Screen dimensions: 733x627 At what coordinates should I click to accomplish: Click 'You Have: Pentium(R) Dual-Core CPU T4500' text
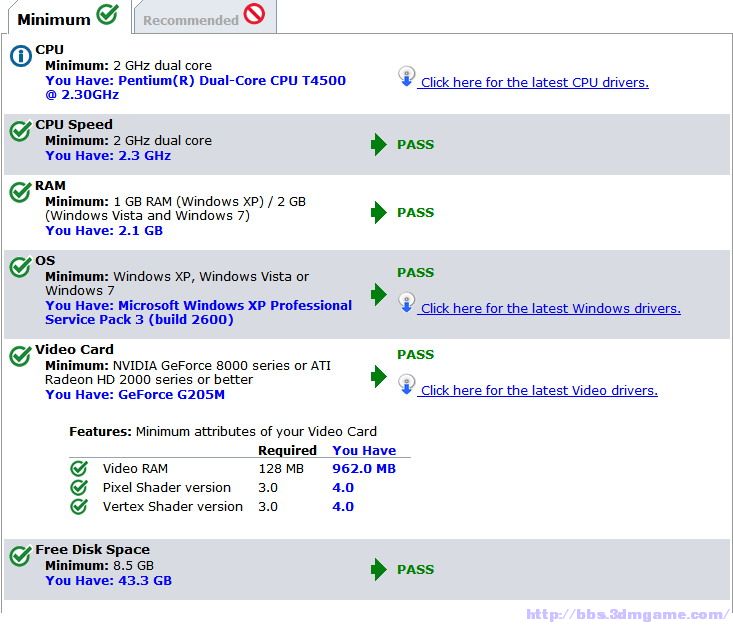195,80
